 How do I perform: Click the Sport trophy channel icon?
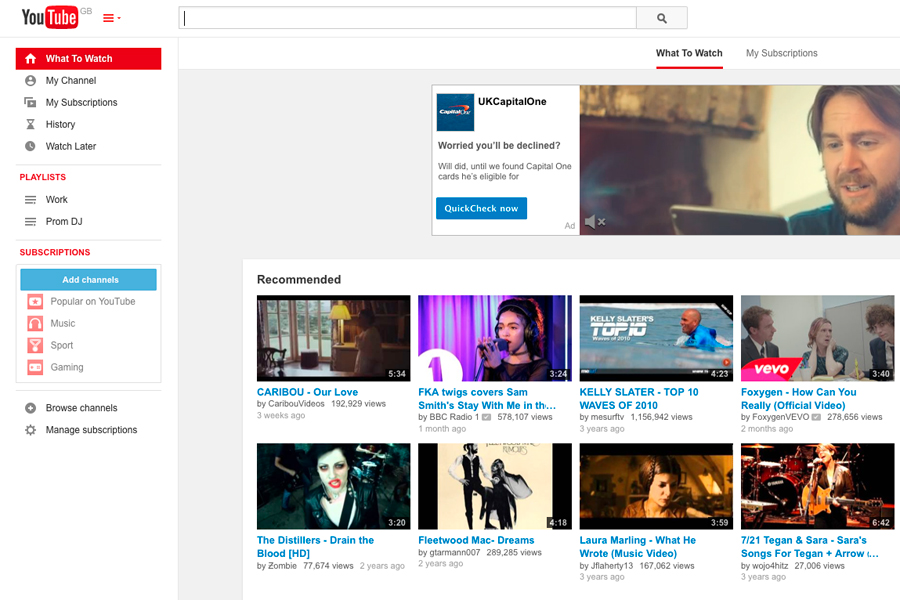[x=35, y=345]
